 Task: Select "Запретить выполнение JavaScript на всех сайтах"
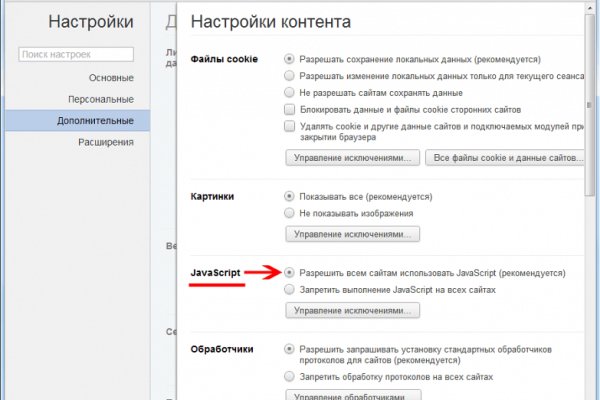click(290, 289)
